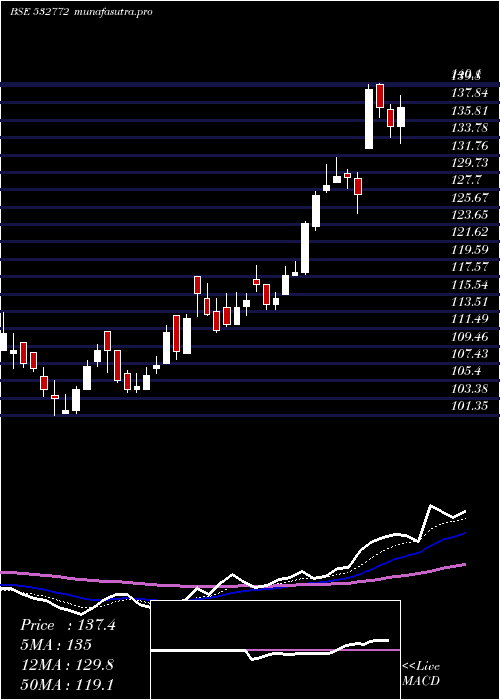Click the MACD inset chart panel
Viewport: 500px width, 700px height.
pos(275,650)
